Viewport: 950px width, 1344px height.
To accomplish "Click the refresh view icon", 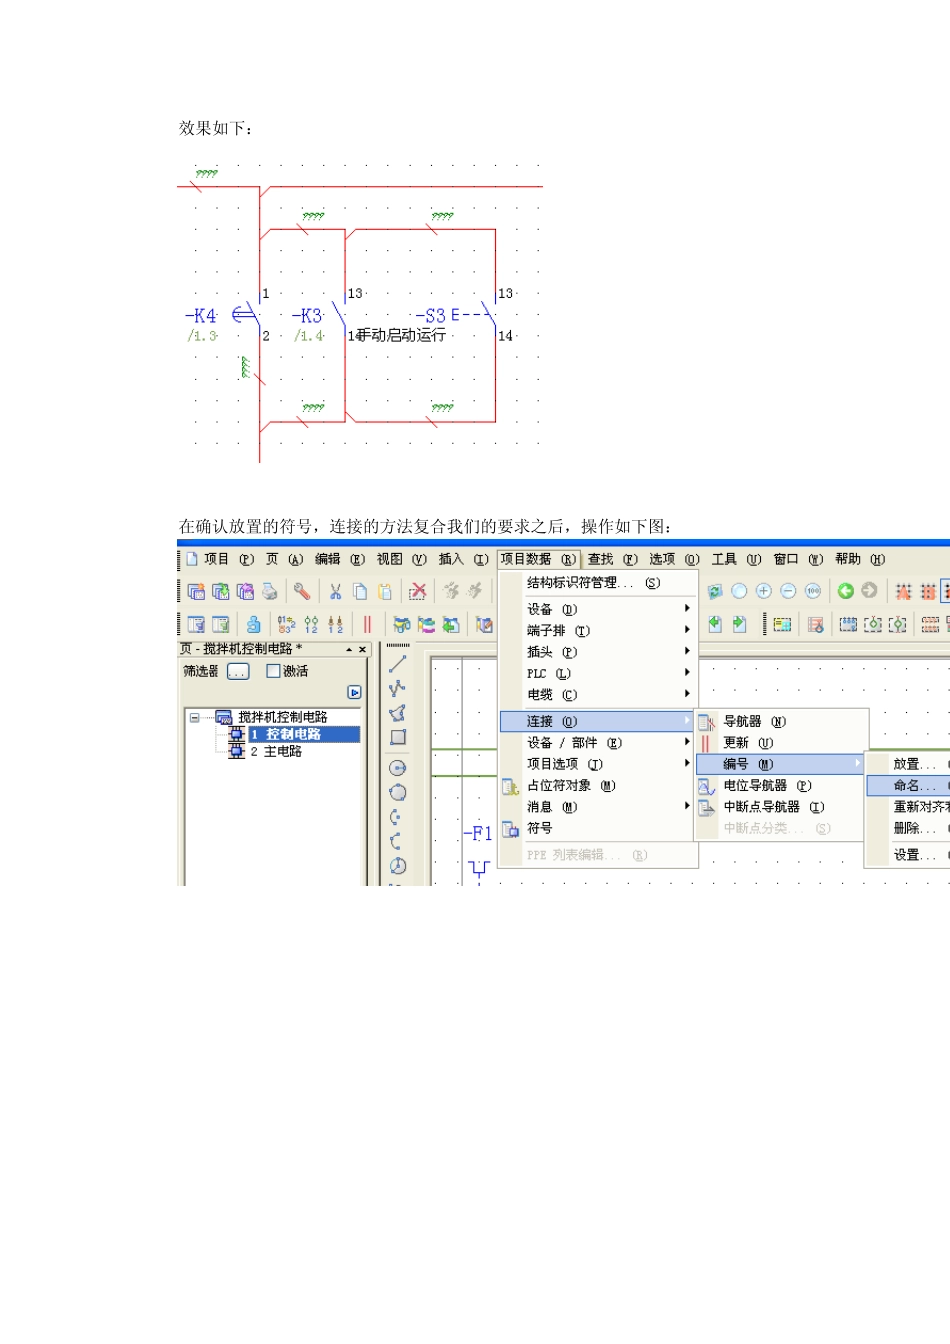I will click(x=715, y=591).
